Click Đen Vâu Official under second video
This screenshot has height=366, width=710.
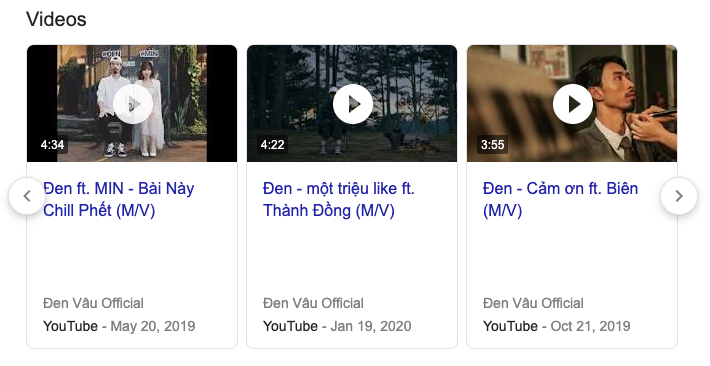click(x=313, y=303)
